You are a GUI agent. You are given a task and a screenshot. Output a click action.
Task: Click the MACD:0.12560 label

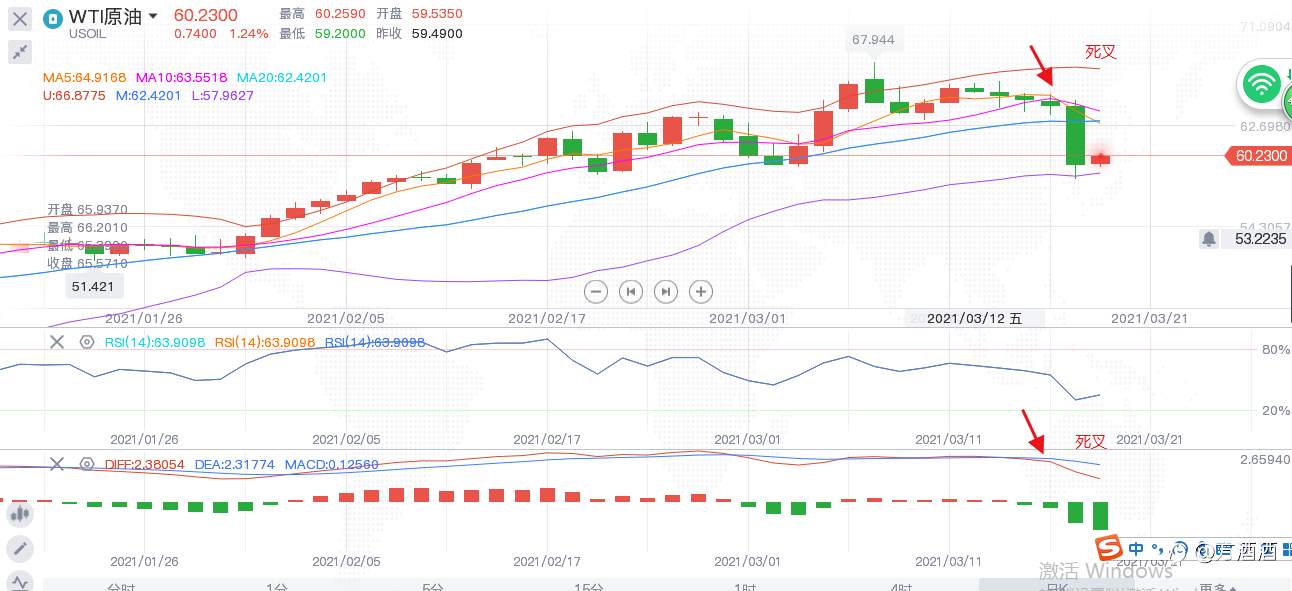click(x=332, y=464)
